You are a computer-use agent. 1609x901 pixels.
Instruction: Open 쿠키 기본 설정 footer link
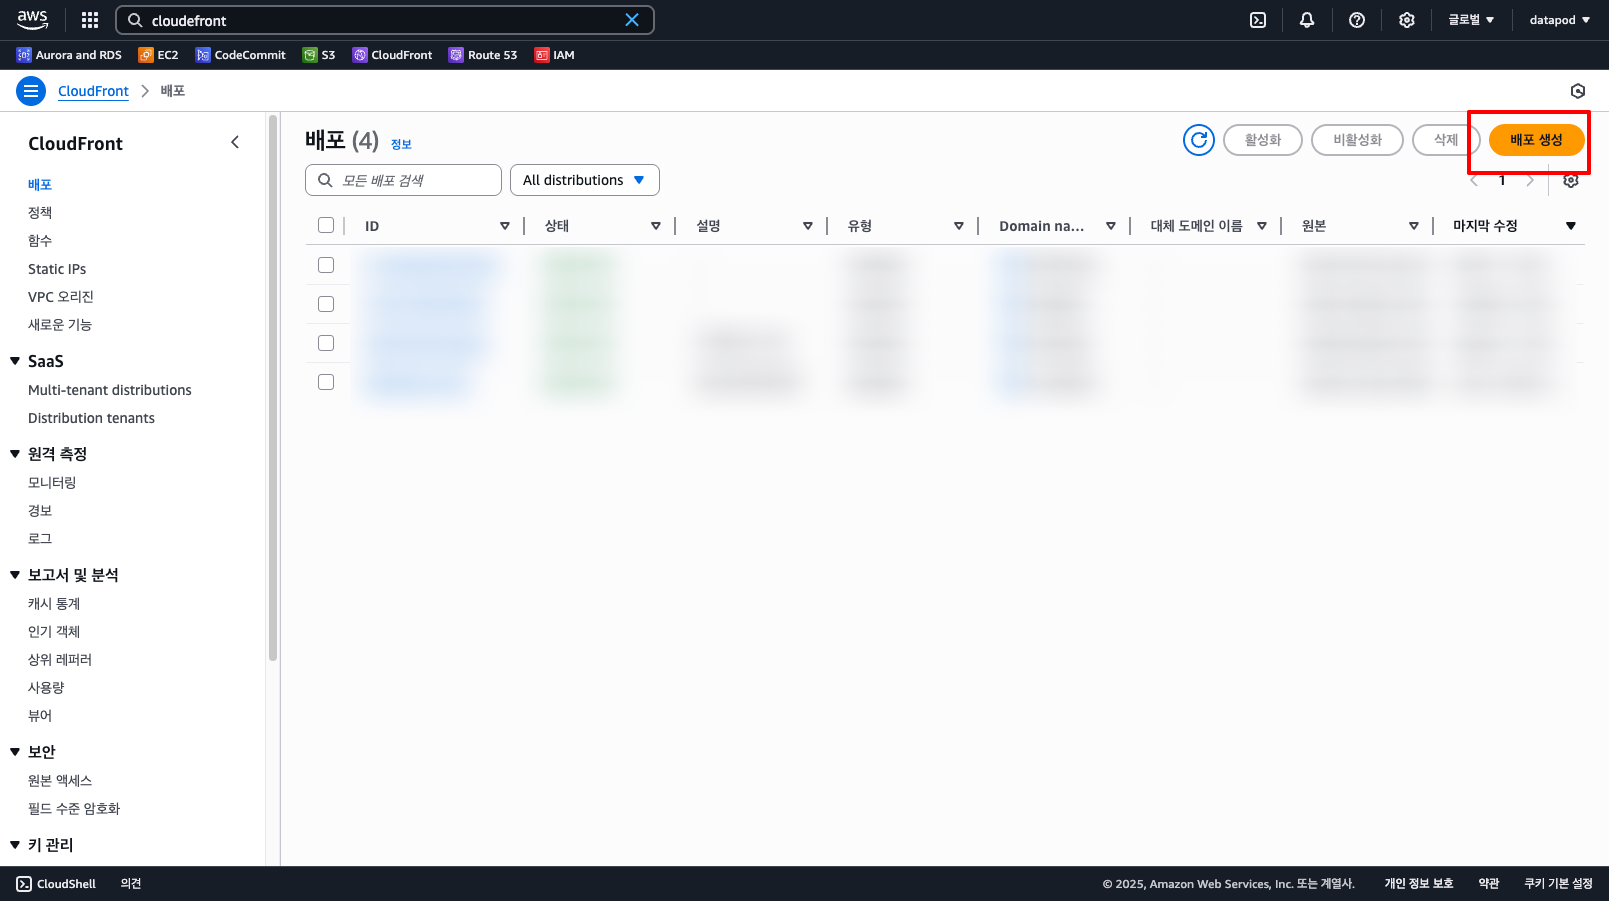pyautogui.click(x=1558, y=884)
